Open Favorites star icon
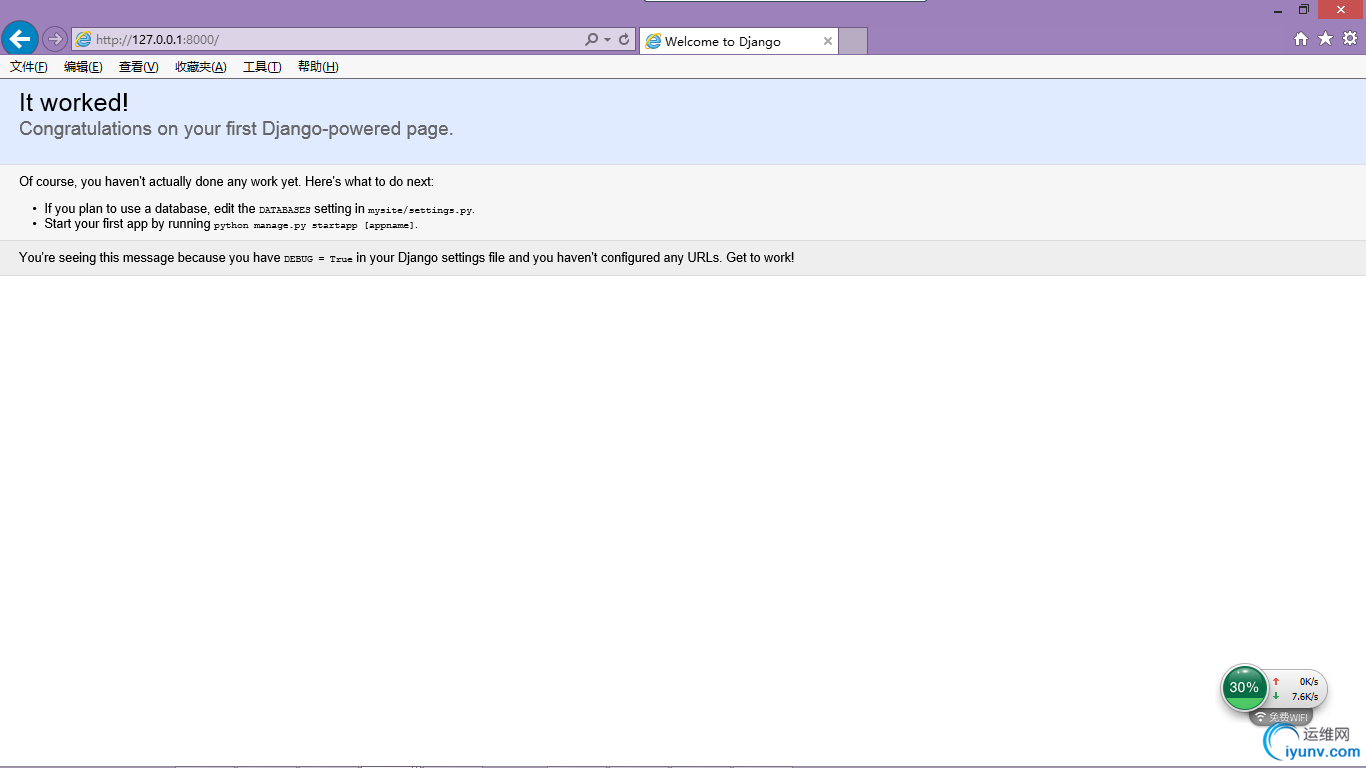 pyautogui.click(x=1325, y=39)
